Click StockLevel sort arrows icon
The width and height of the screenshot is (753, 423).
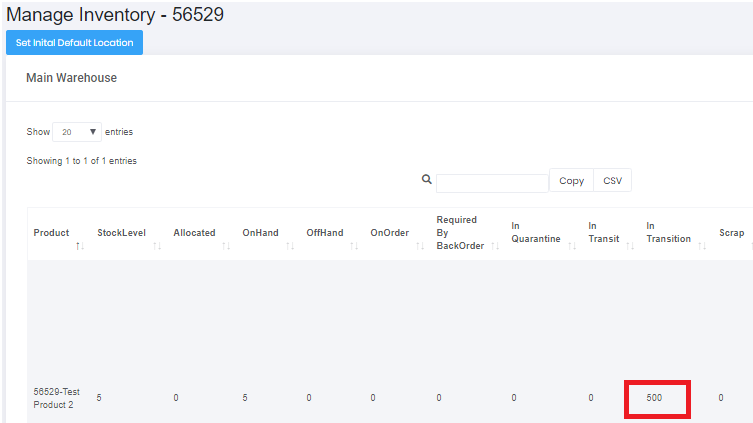157,246
